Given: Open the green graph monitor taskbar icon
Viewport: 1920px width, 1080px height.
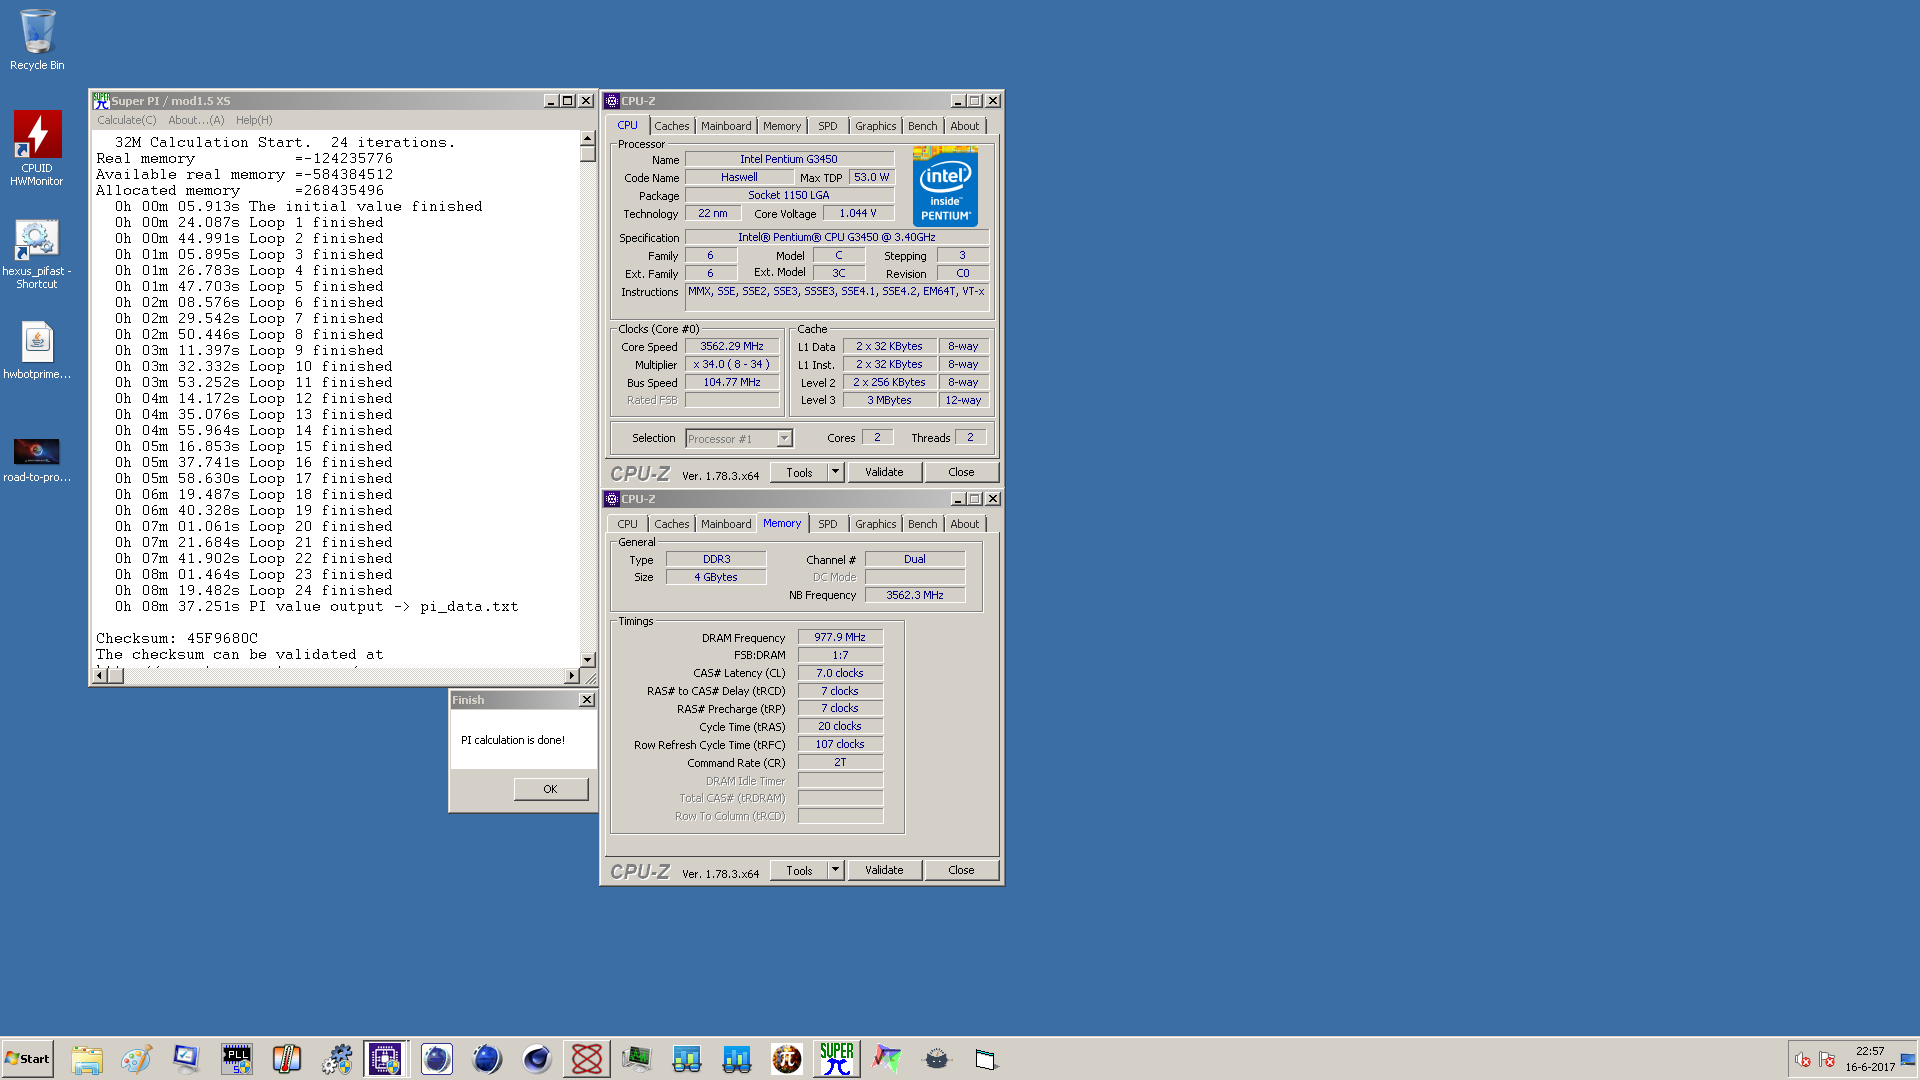Looking at the screenshot, I should click(x=637, y=1059).
